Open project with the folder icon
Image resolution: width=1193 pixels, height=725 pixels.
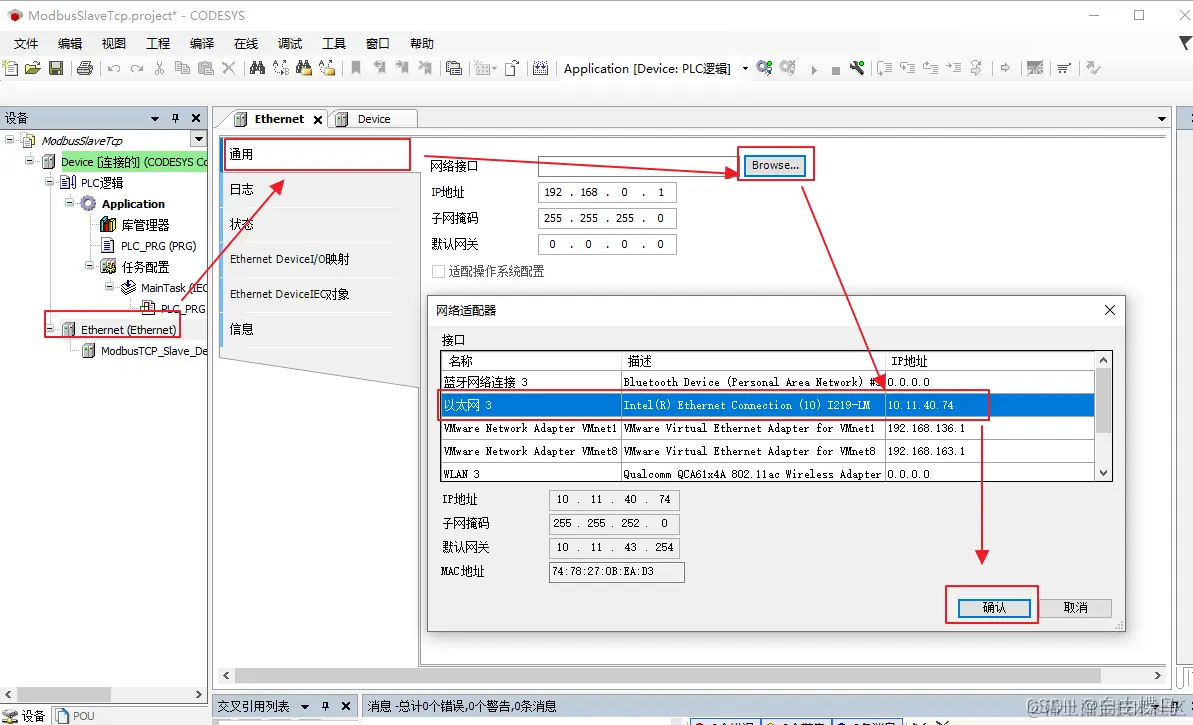tap(33, 68)
